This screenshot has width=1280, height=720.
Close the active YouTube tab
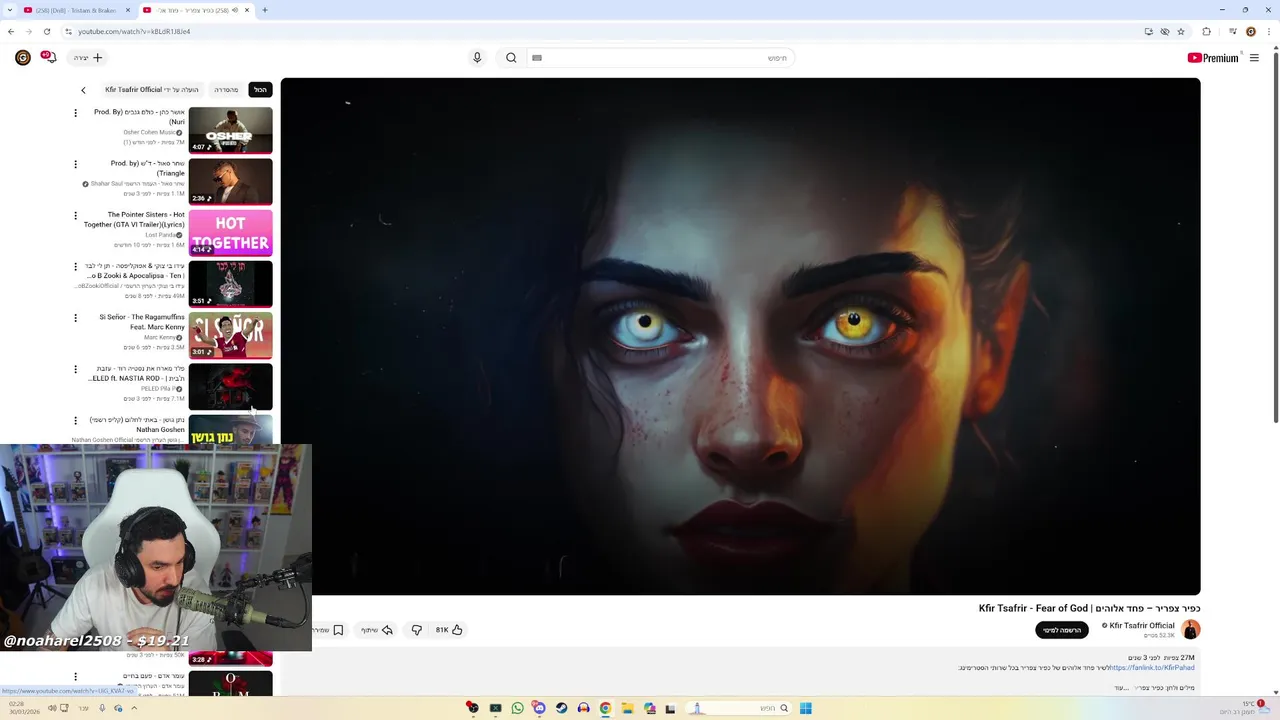247,10
